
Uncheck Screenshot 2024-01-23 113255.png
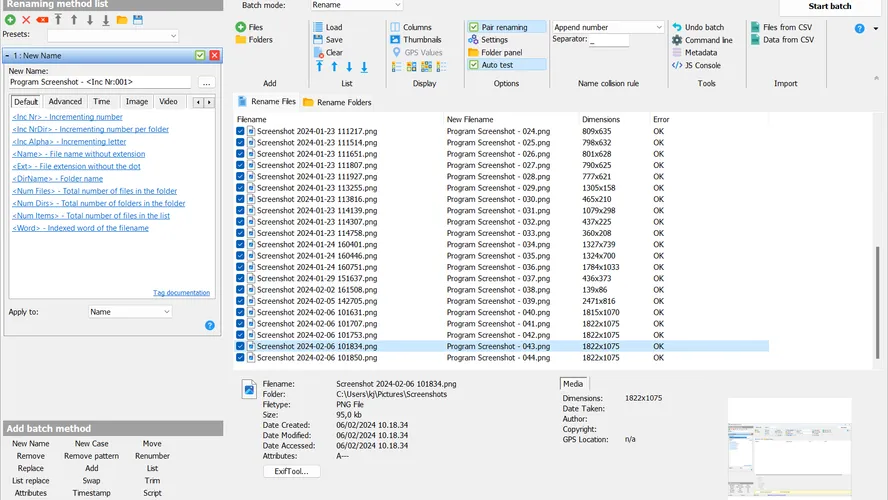click(240, 187)
